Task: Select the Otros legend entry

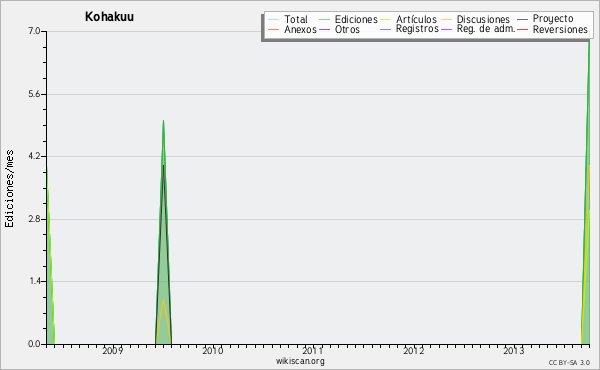Action: click(x=347, y=30)
